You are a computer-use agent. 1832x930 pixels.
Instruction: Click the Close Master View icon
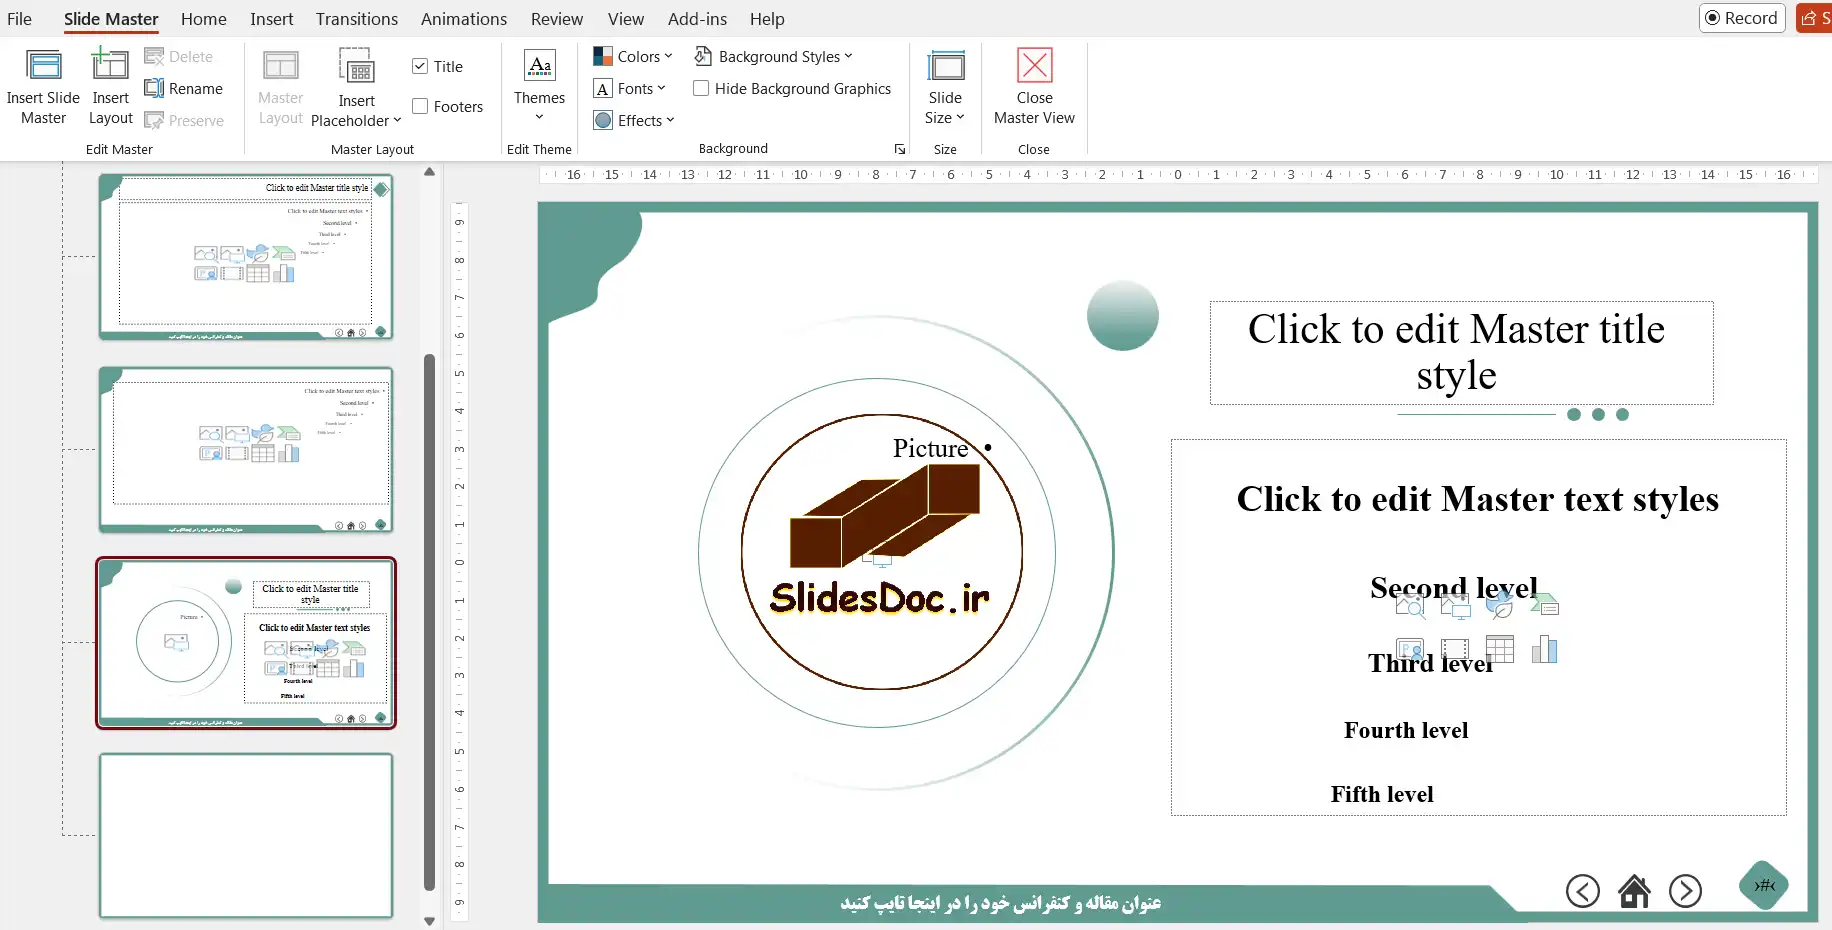[1034, 66]
